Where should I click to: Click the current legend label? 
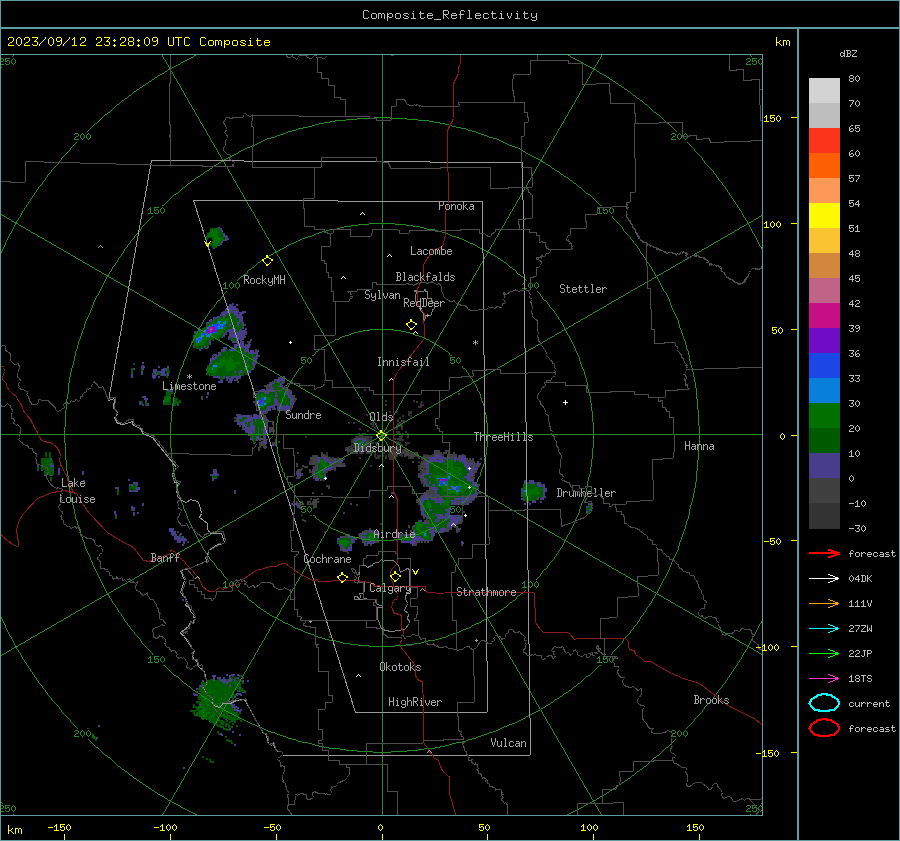point(869,703)
